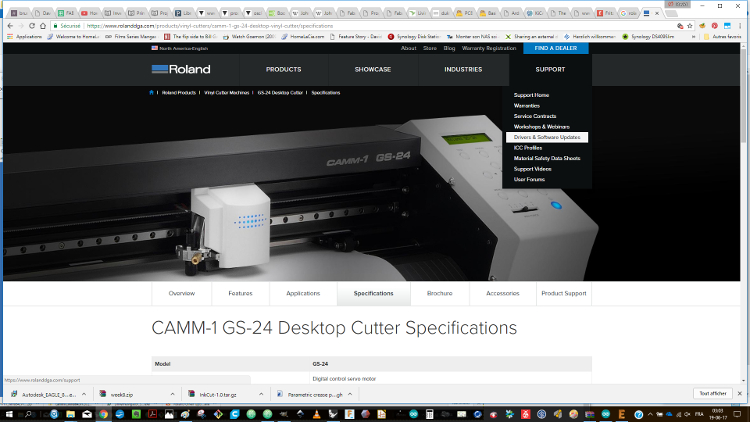Screen dimensions: 750x422
Task: Open the notification center icon
Action: [x=737, y=414]
